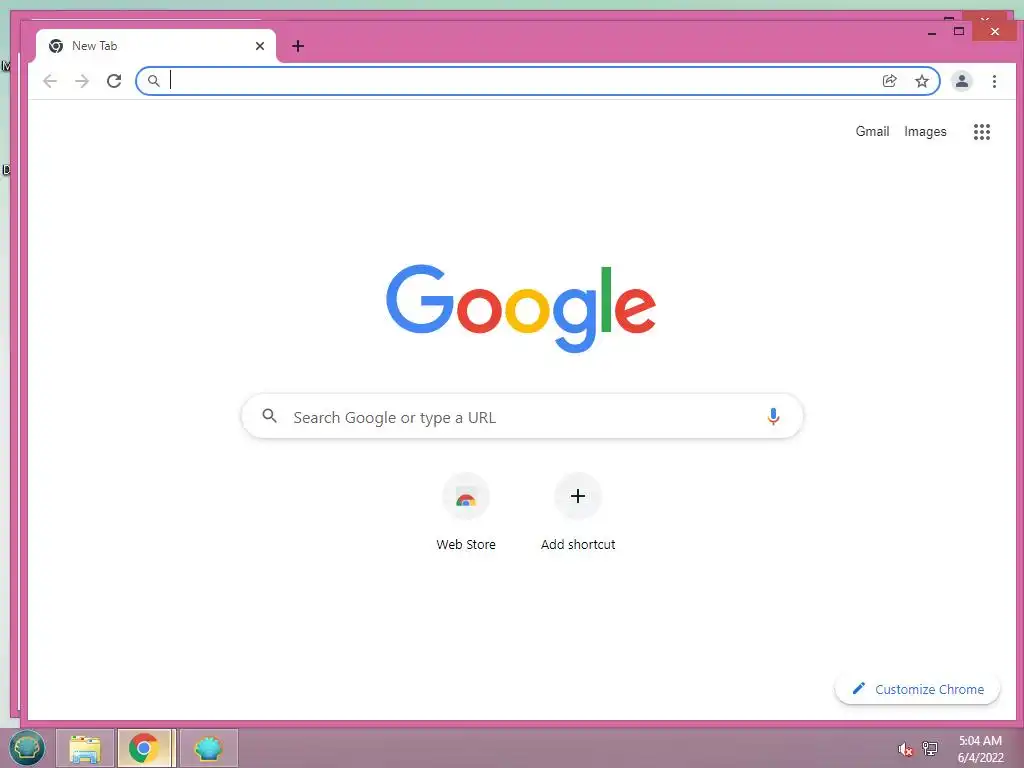Start voice search with the microphone icon
This screenshot has height=768, width=1024.
pyautogui.click(x=773, y=416)
